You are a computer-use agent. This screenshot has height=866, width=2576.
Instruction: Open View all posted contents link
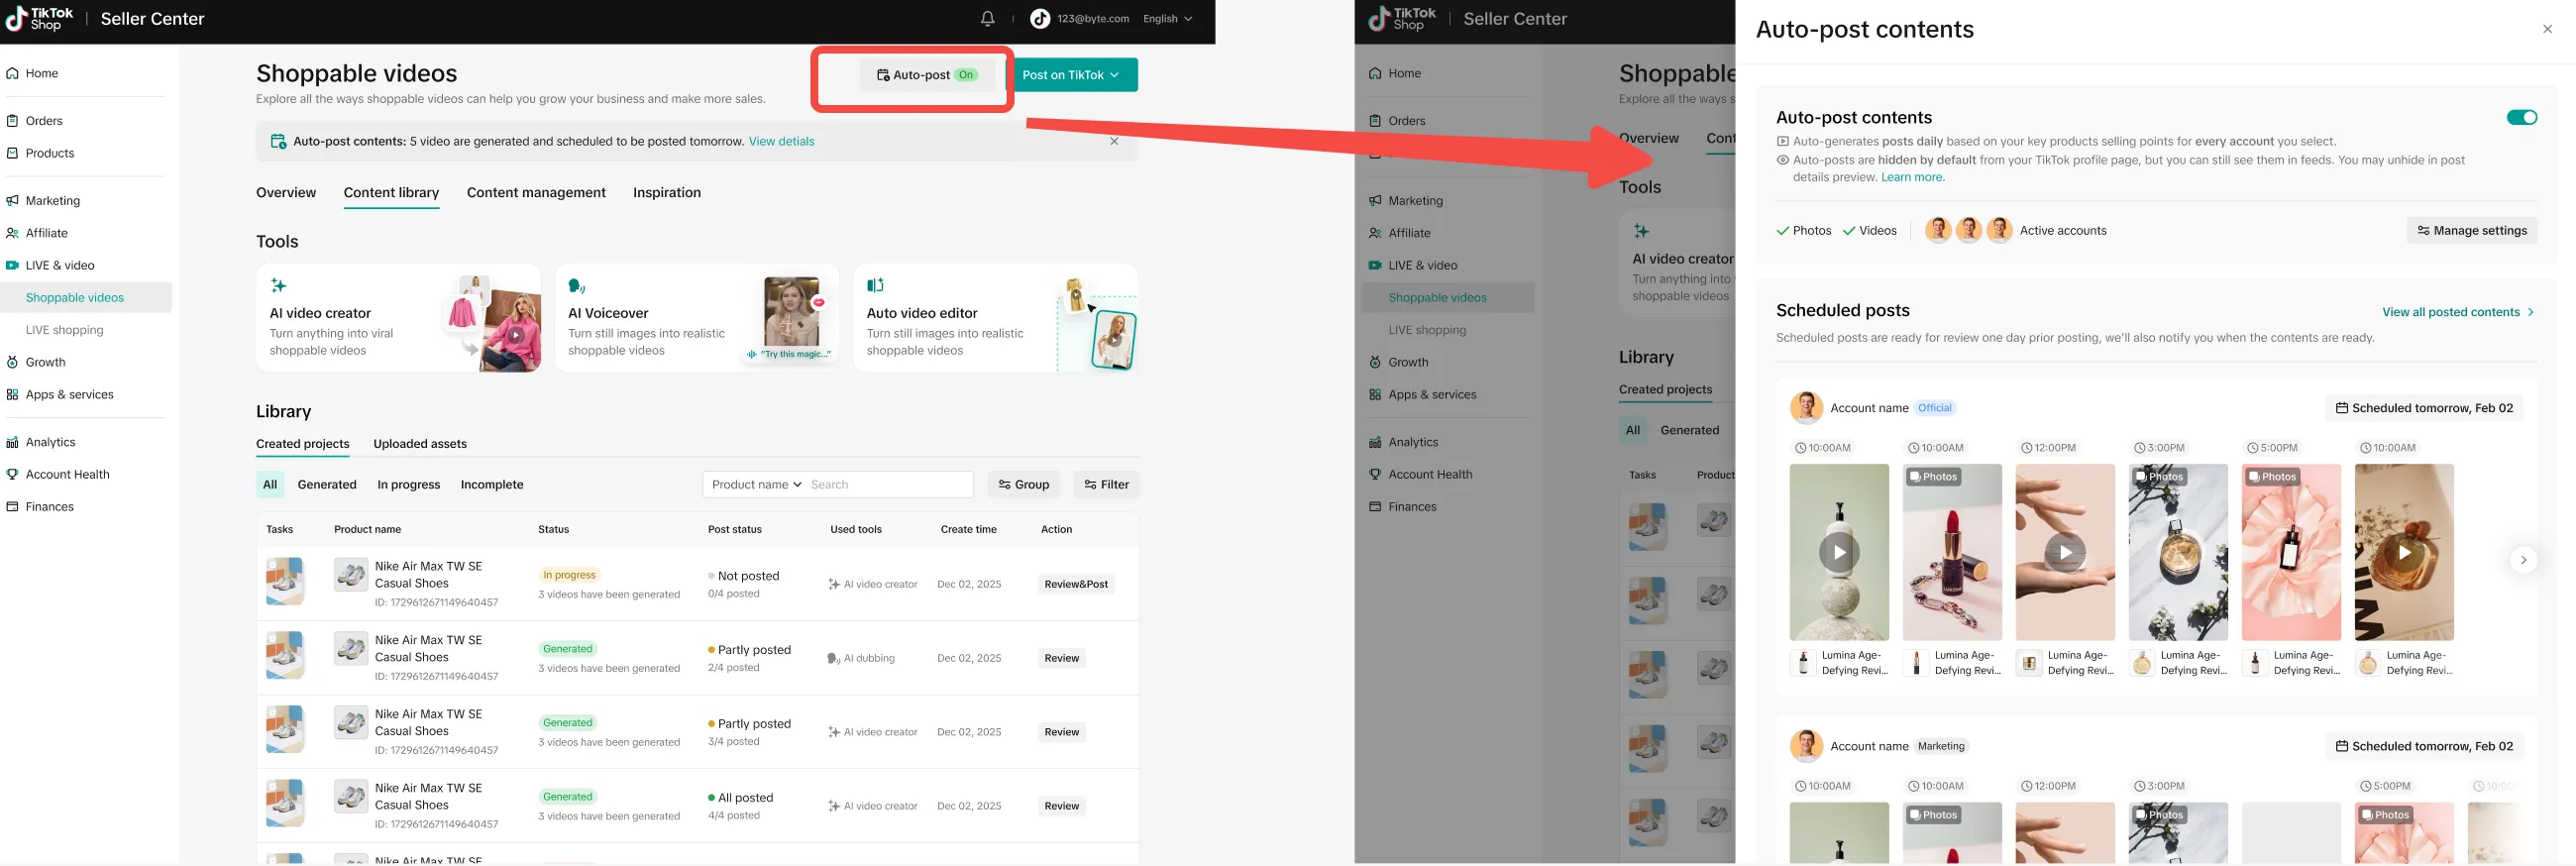[x=2457, y=312]
